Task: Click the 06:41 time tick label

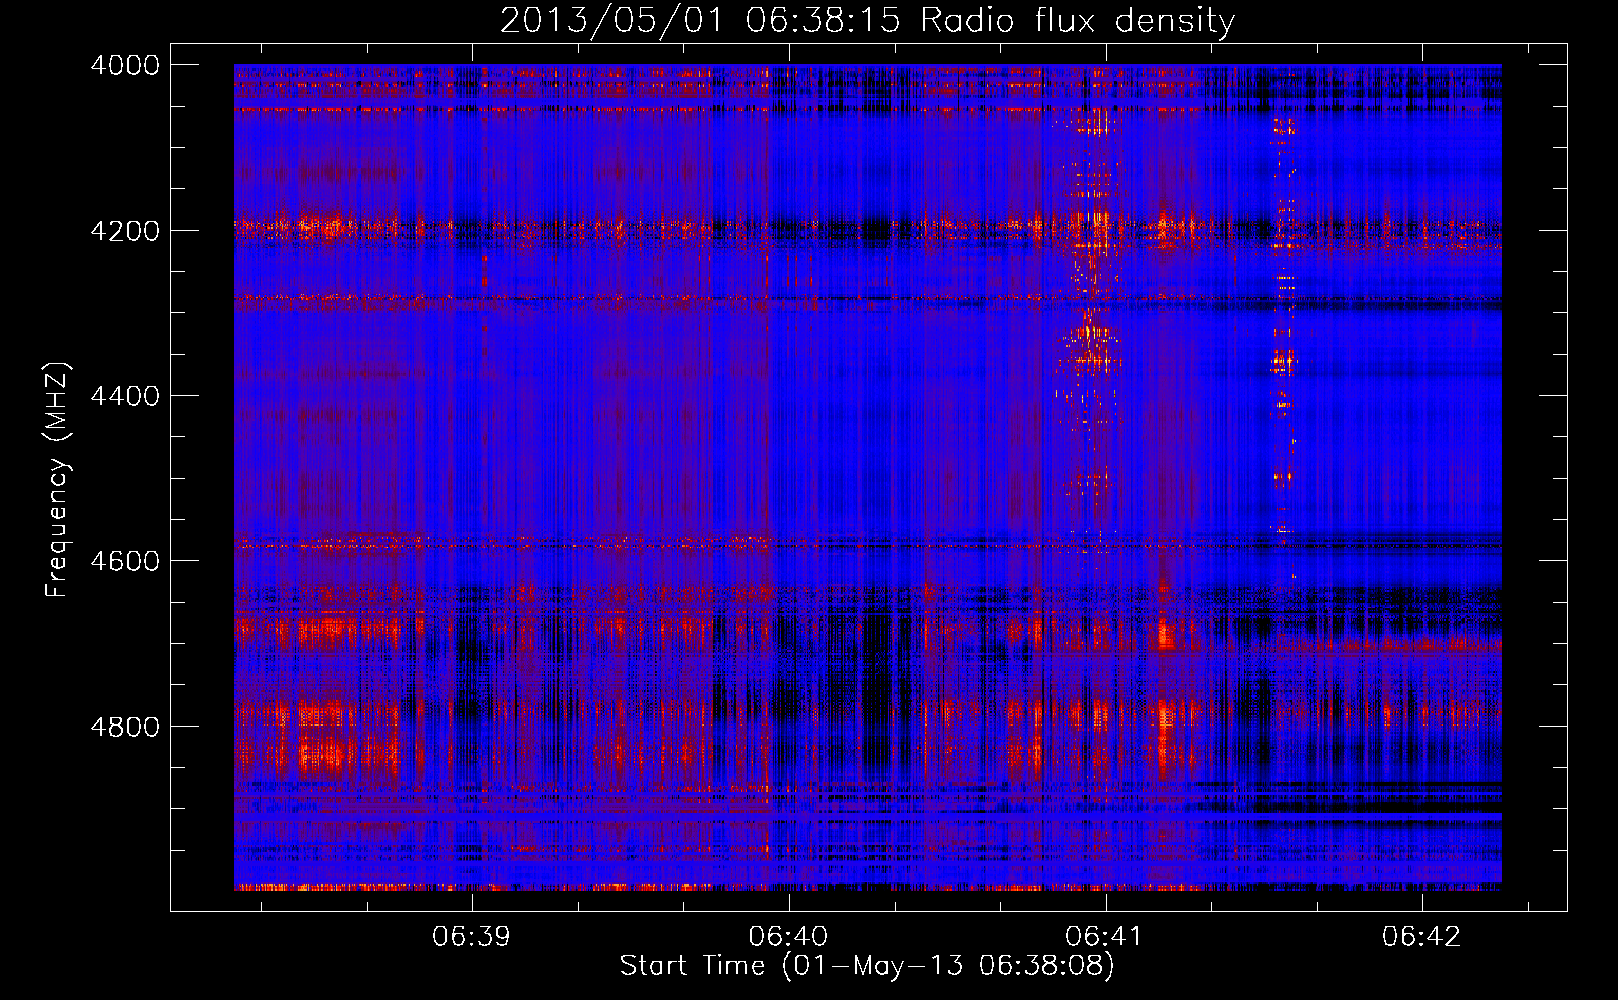Action: click(1105, 937)
